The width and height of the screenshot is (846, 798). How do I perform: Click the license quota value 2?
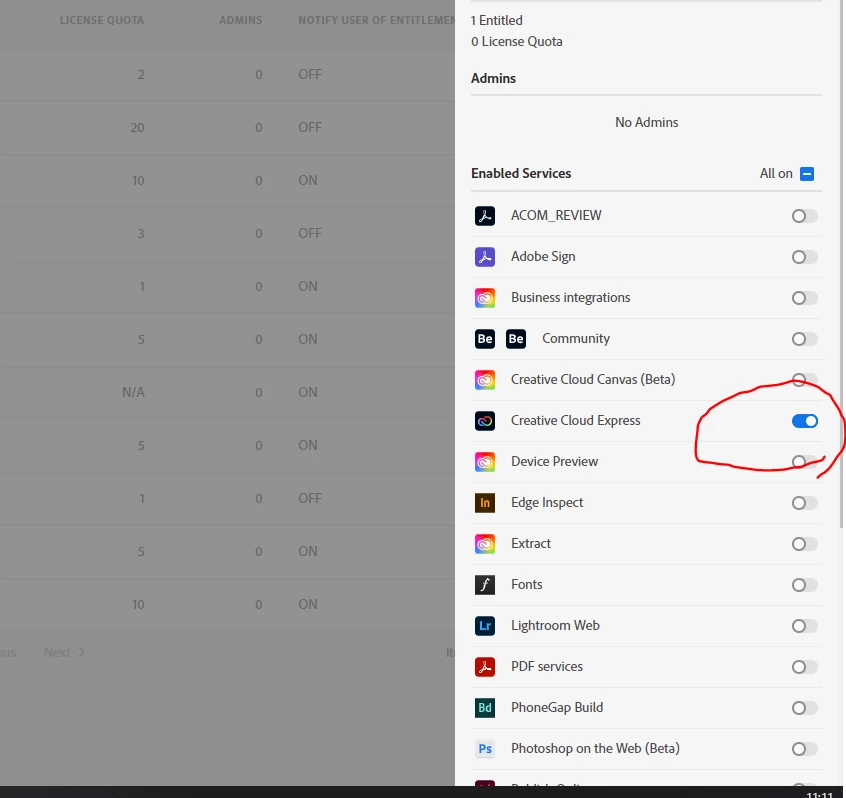tap(141, 74)
